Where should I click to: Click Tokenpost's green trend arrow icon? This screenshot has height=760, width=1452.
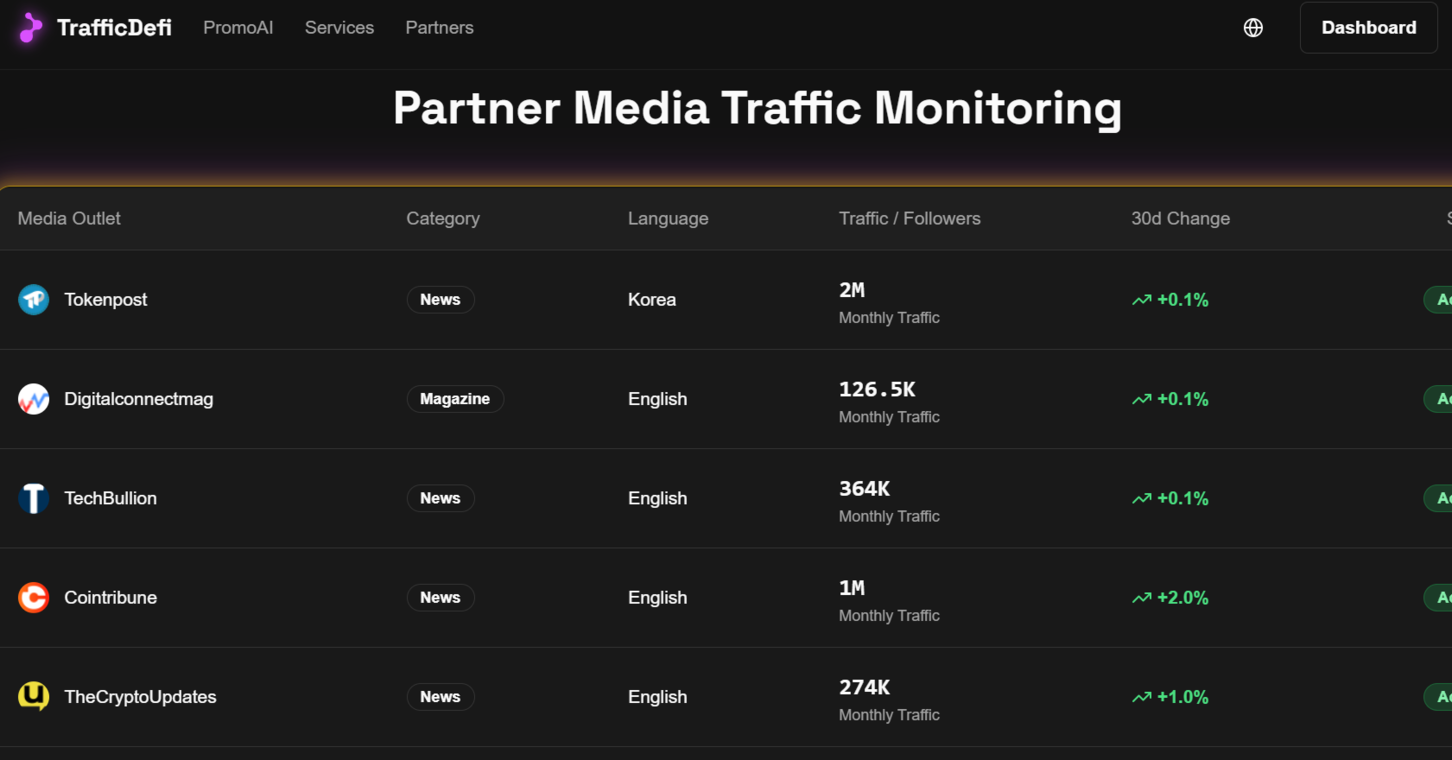tap(1141, 298)
